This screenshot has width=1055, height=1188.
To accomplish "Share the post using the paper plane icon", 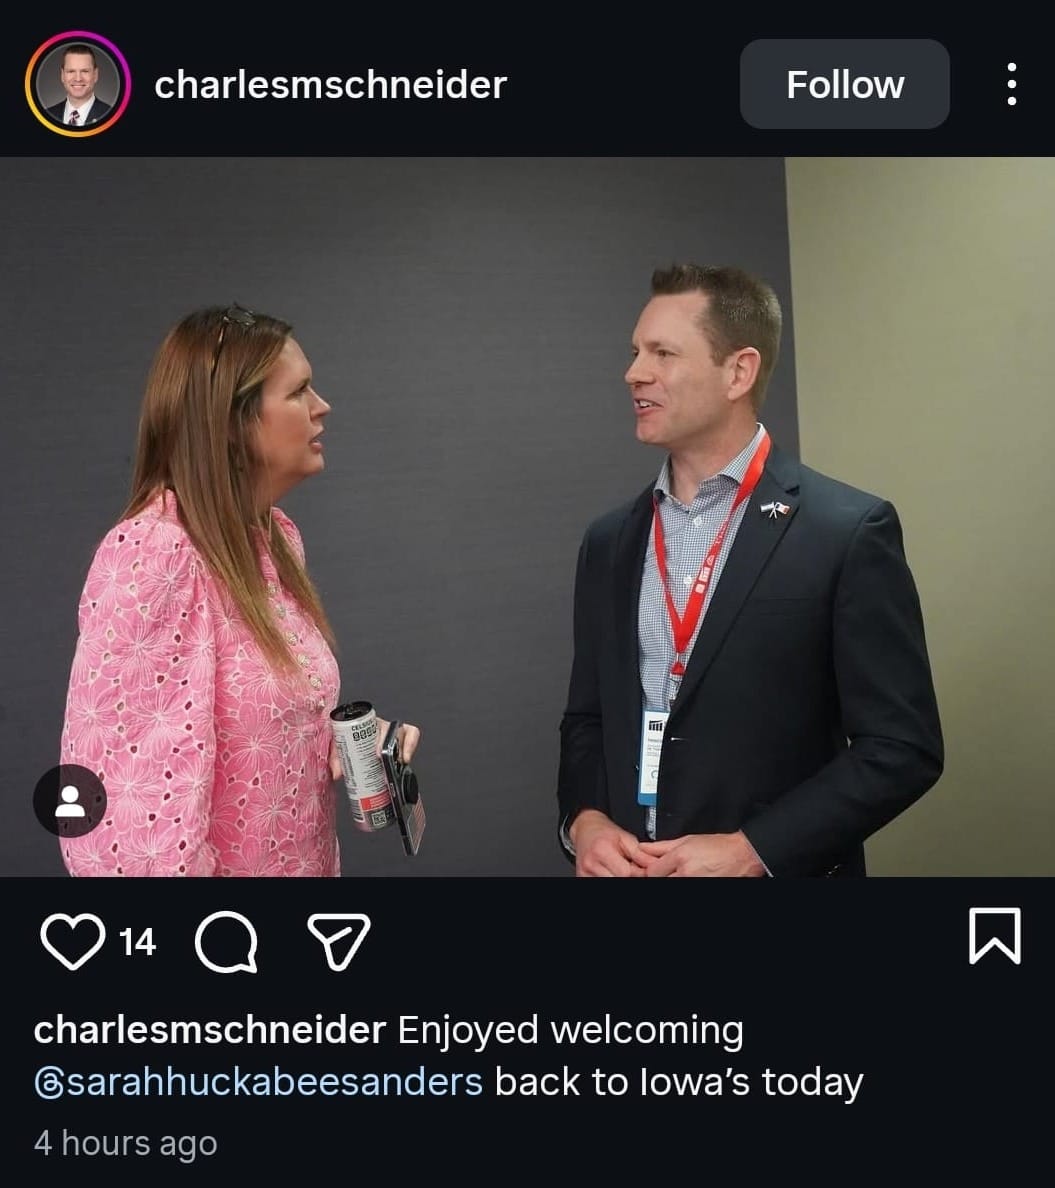I will tap(339, 941).
